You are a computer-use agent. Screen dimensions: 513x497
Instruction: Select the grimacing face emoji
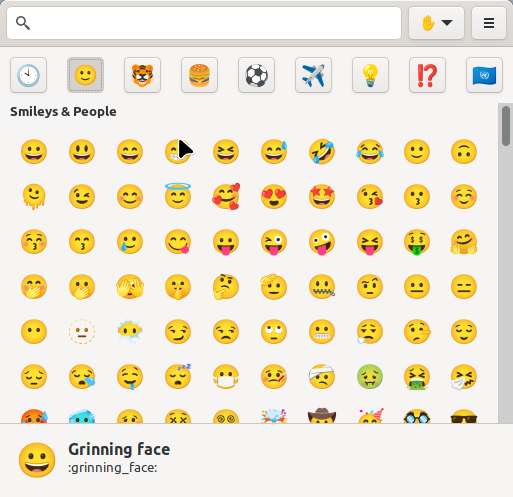click(321, 332)
